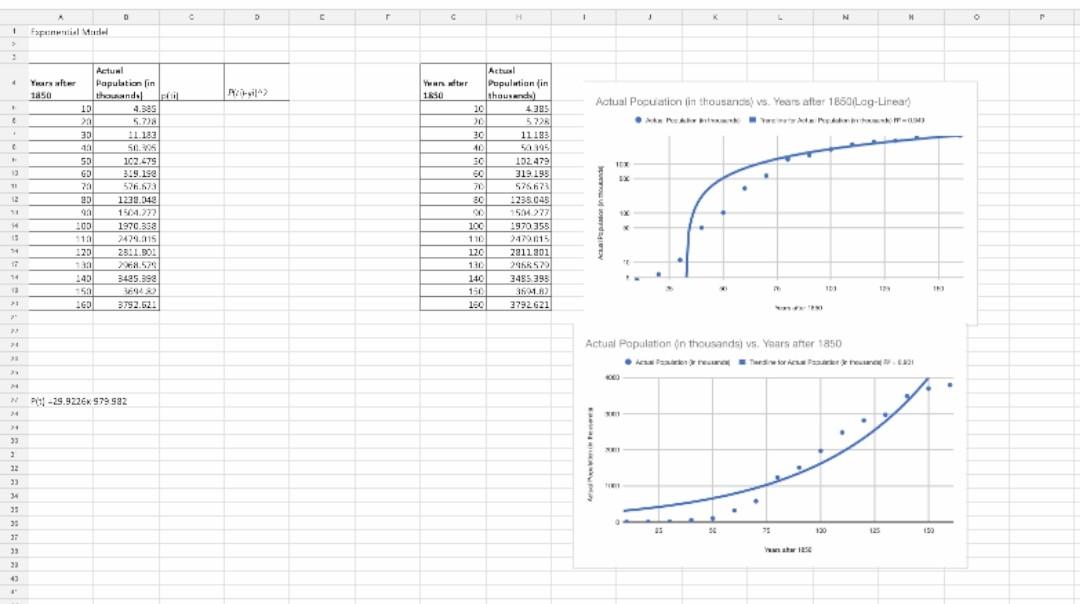Viewport: 1080px width, 604px height.
Task: Select the bottom chart title Actual Population vs Years
Action: [x=715, y=343]
